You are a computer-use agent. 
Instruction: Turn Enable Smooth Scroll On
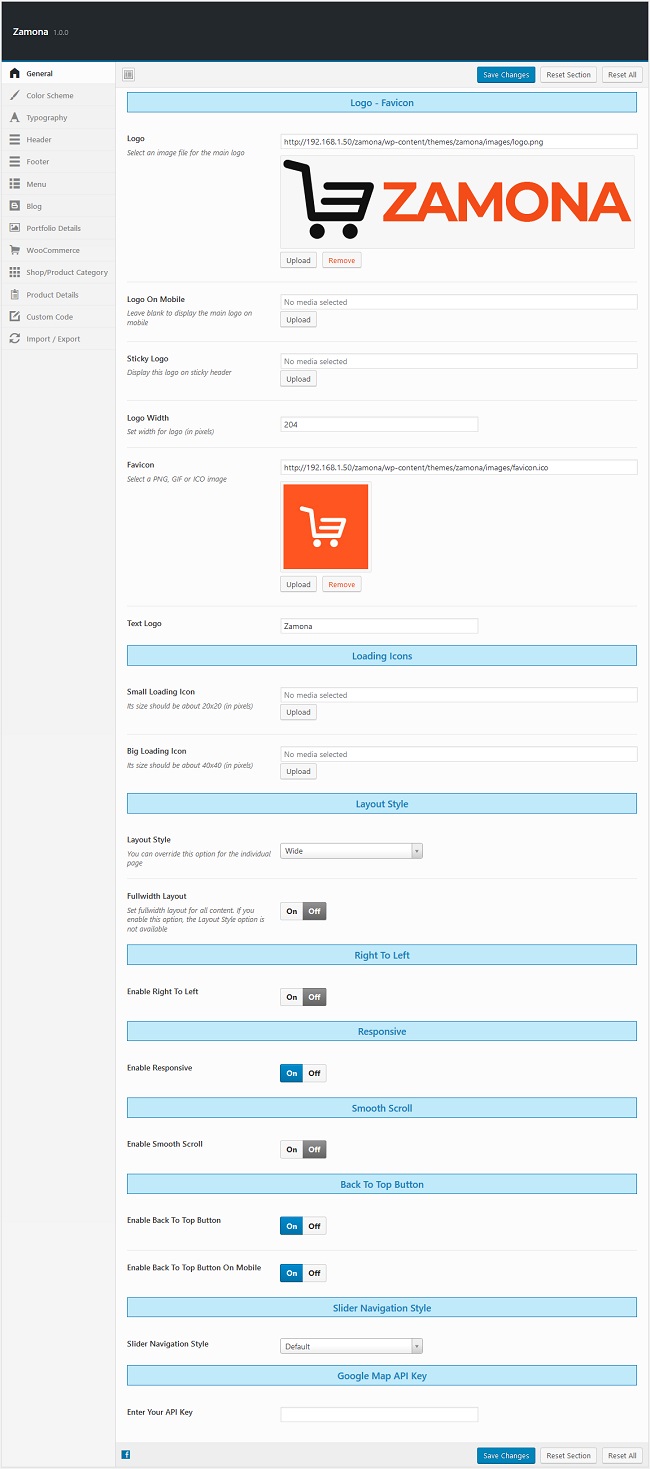point(291,1149)
